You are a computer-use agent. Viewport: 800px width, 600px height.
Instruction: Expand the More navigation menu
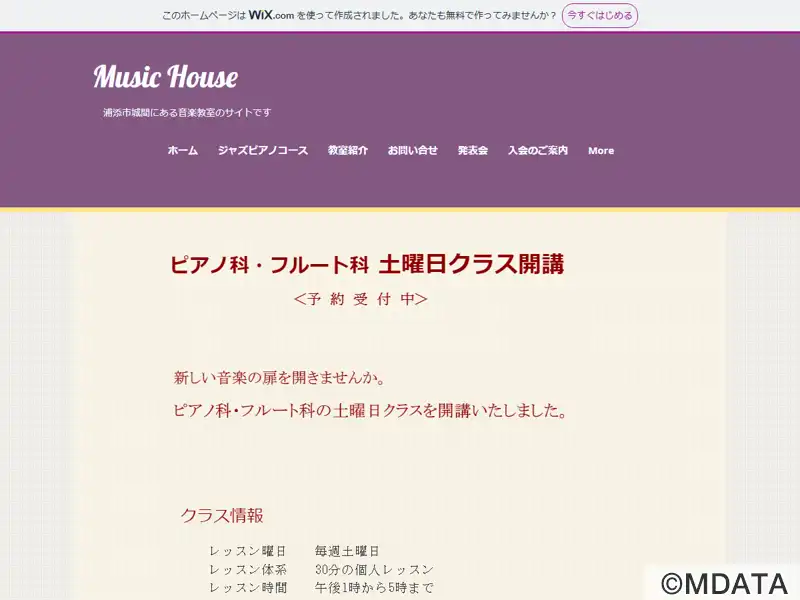(x=601, y=151)
